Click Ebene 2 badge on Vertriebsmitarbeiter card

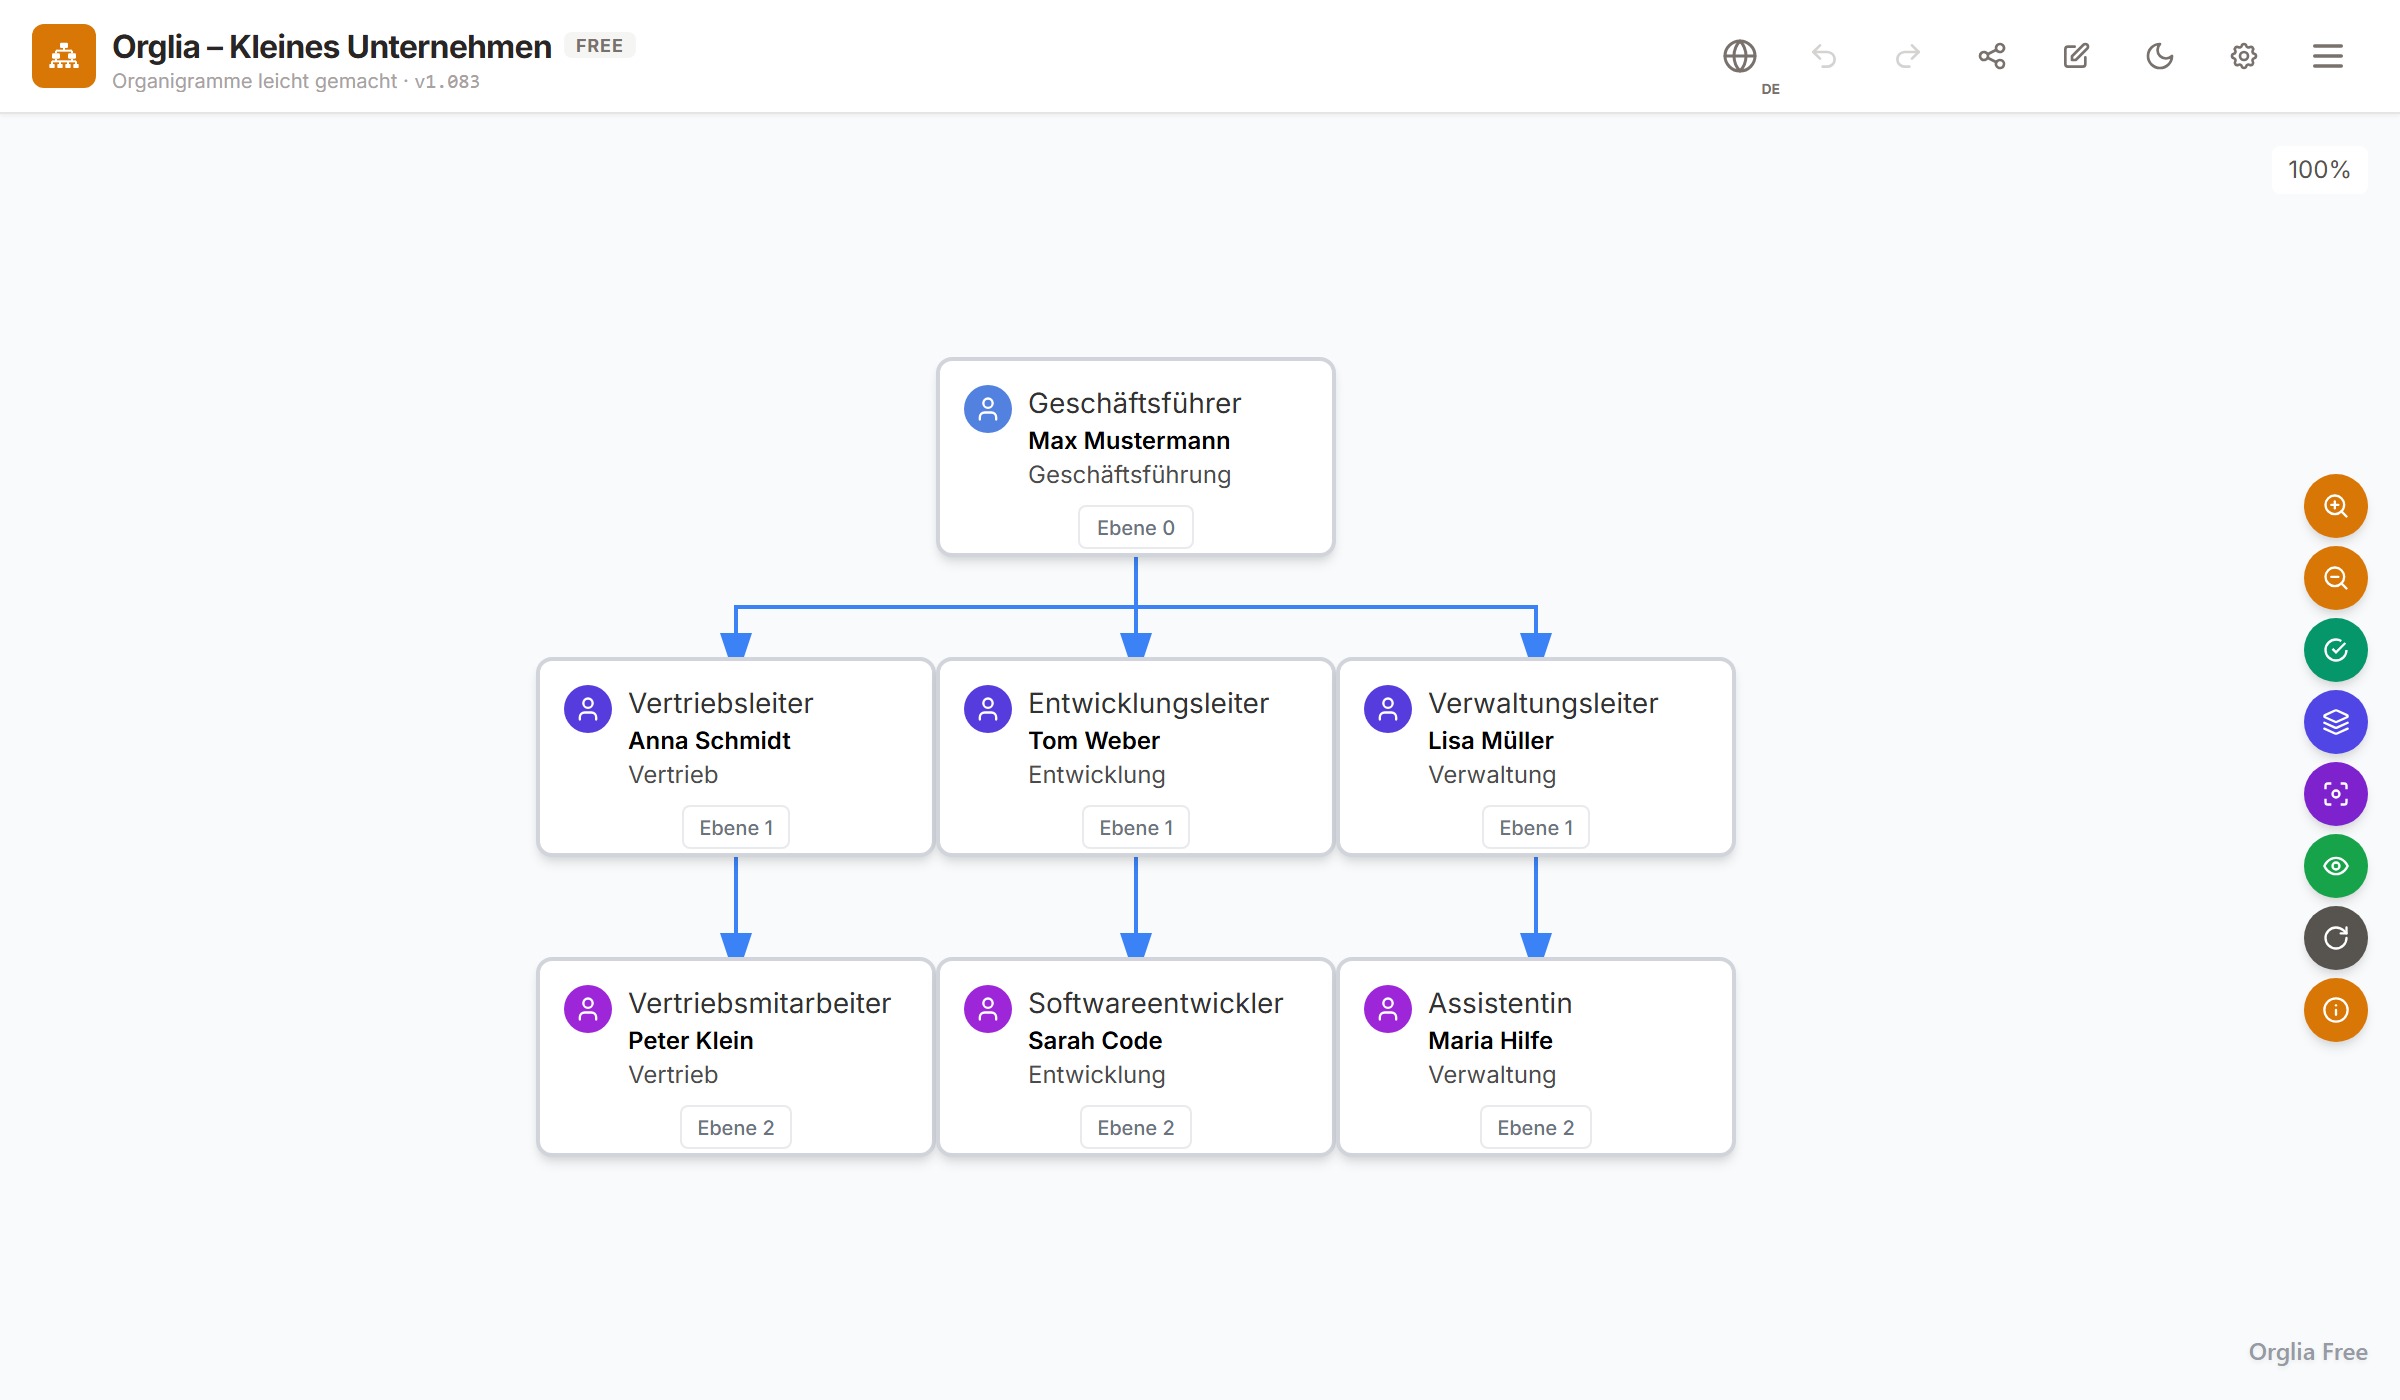(736, 1127)
